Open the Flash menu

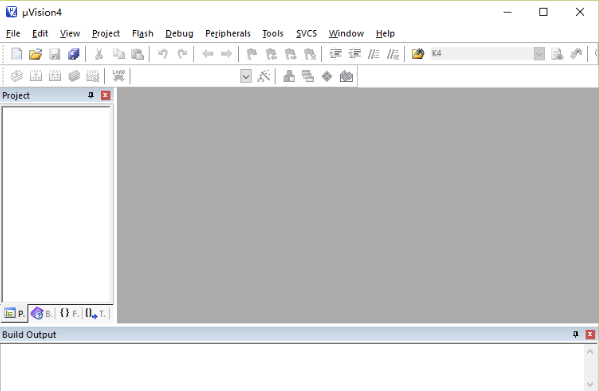coord(142,34)
